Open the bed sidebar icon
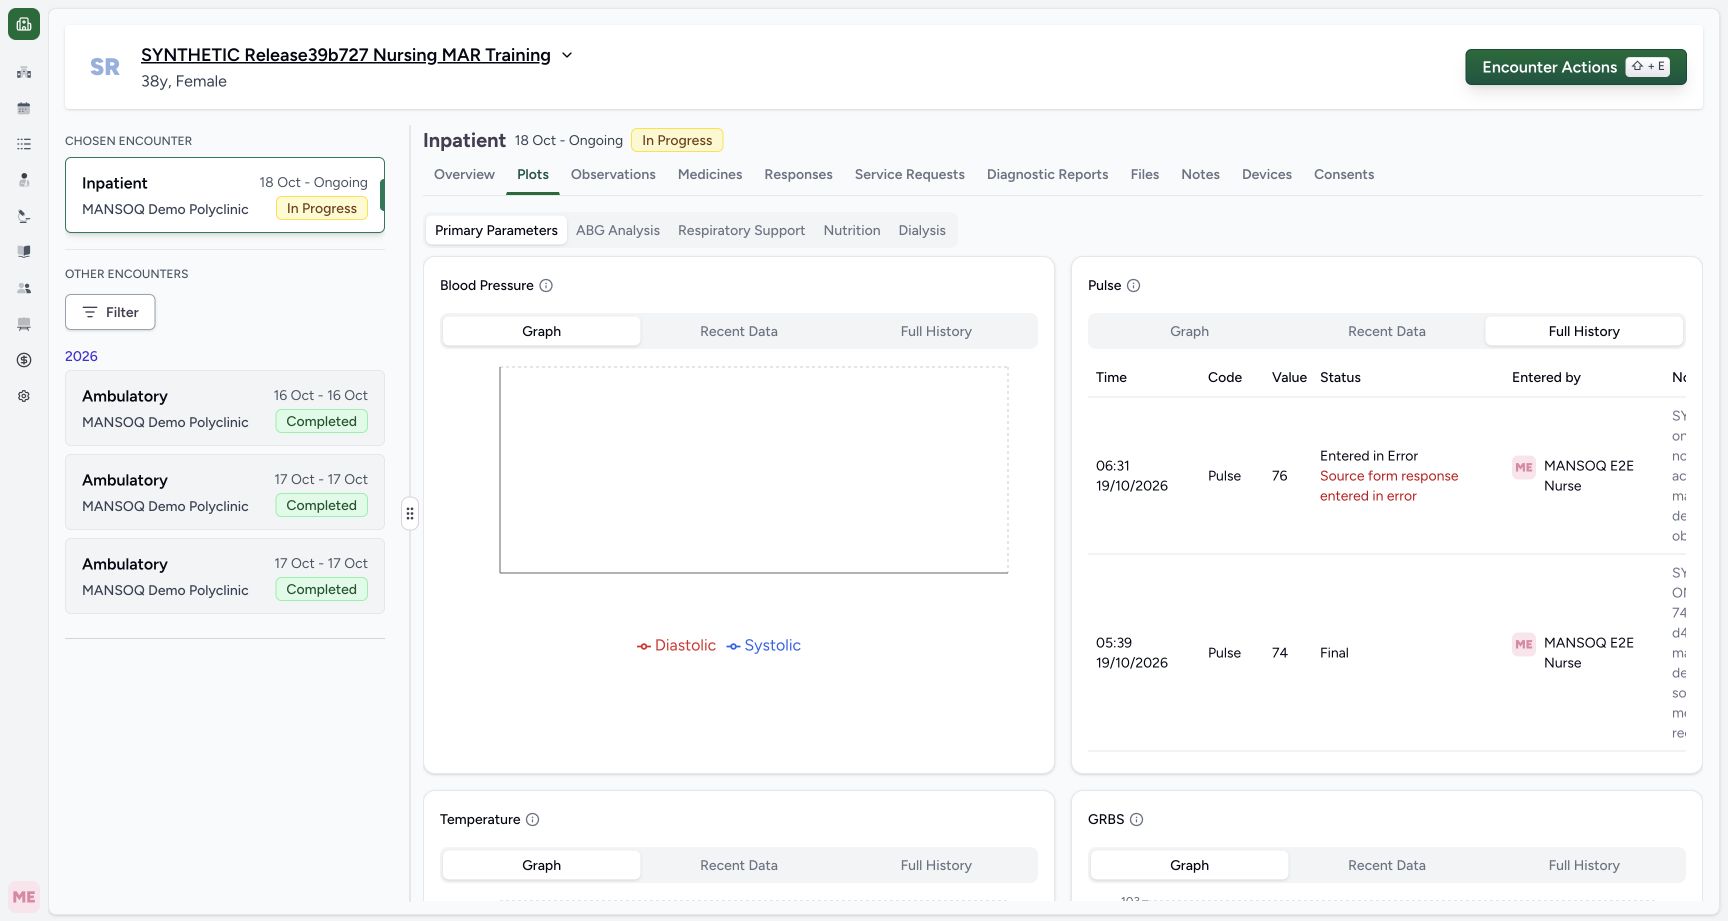 pos(24,324)
